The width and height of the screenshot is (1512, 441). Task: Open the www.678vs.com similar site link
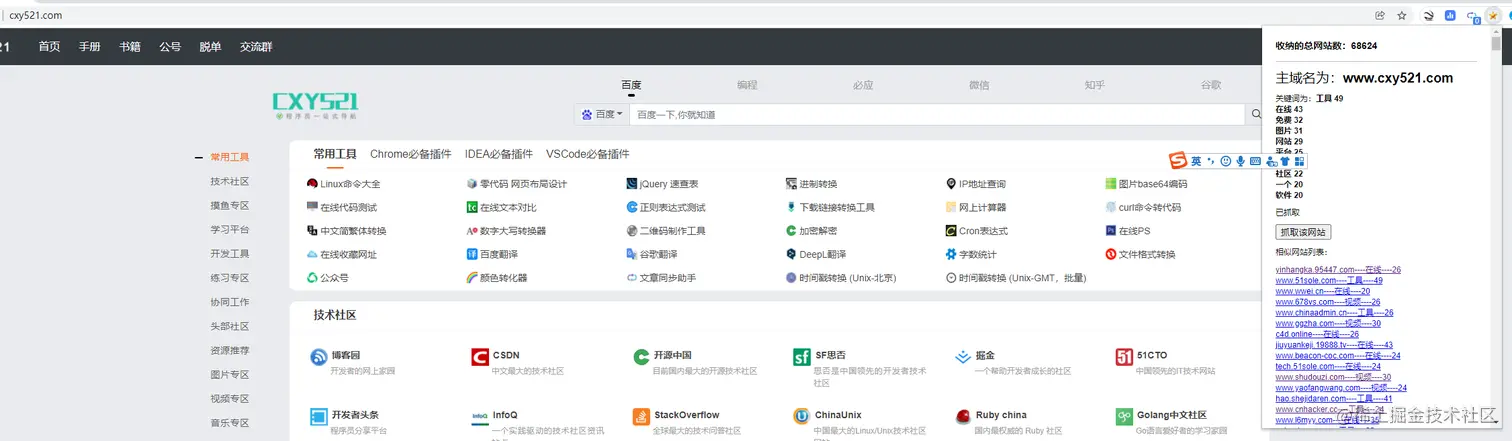click(x=1328, y=302)
